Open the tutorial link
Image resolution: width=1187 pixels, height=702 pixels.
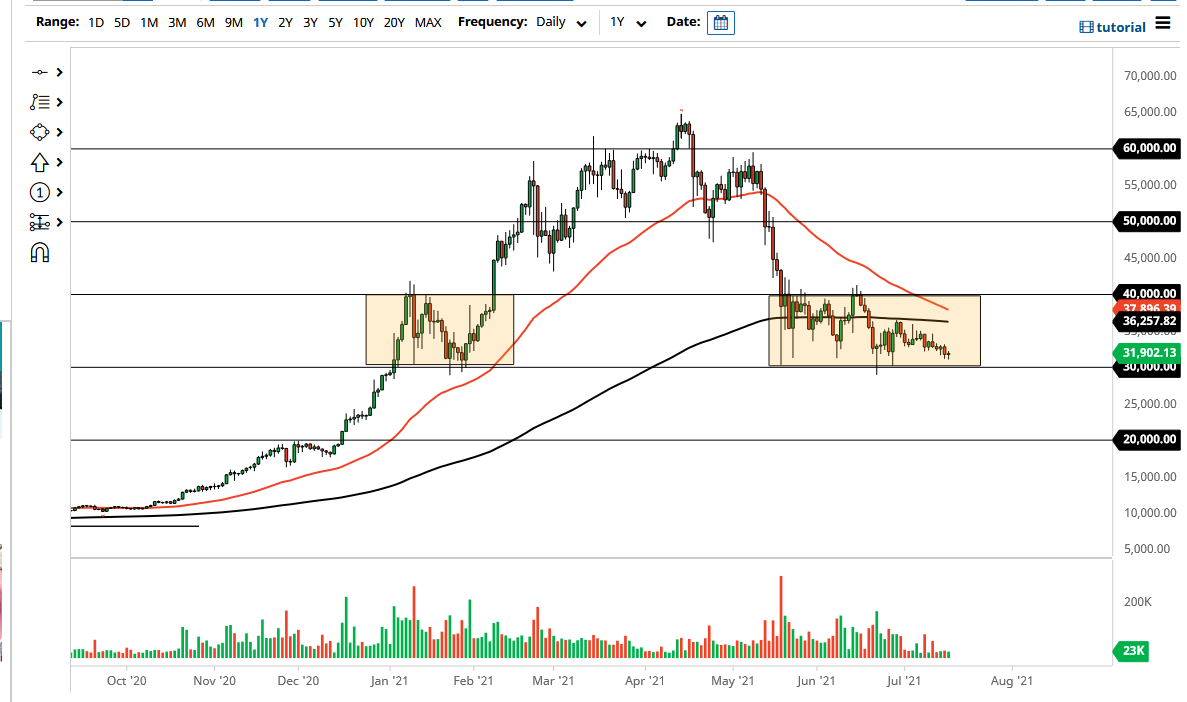(1124, 27)
